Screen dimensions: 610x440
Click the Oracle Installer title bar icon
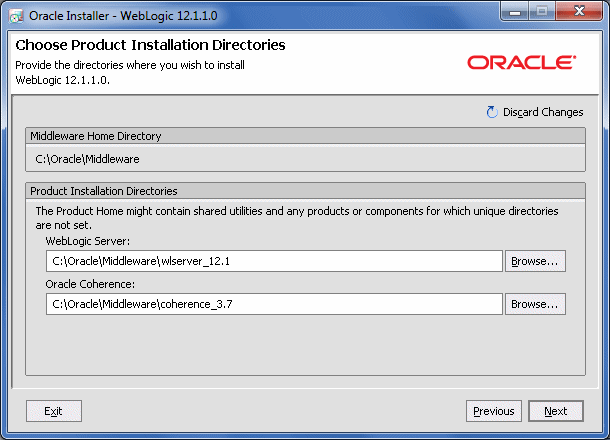[16, 16]
